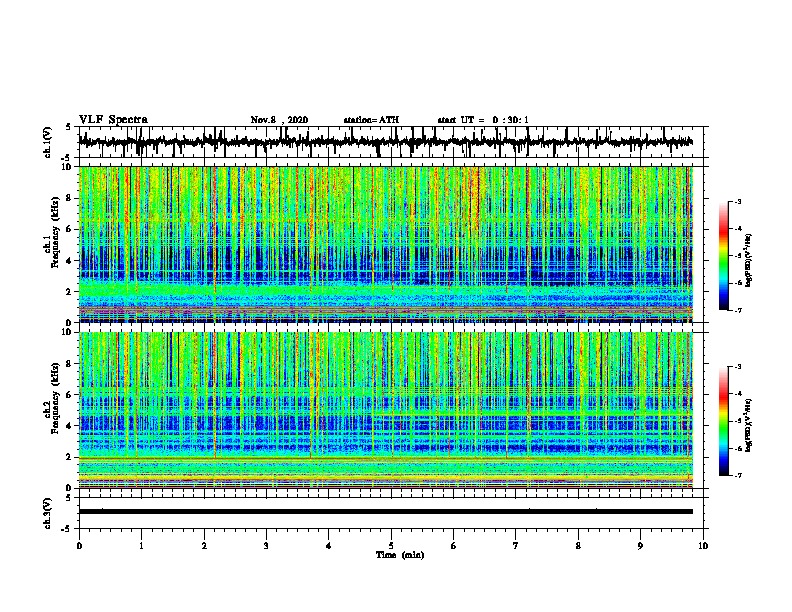Click the "-3" label on ch.2 colorbar
Image resolution: width=792 pixels, height=612 pixels.
click(x=737, y=367)
